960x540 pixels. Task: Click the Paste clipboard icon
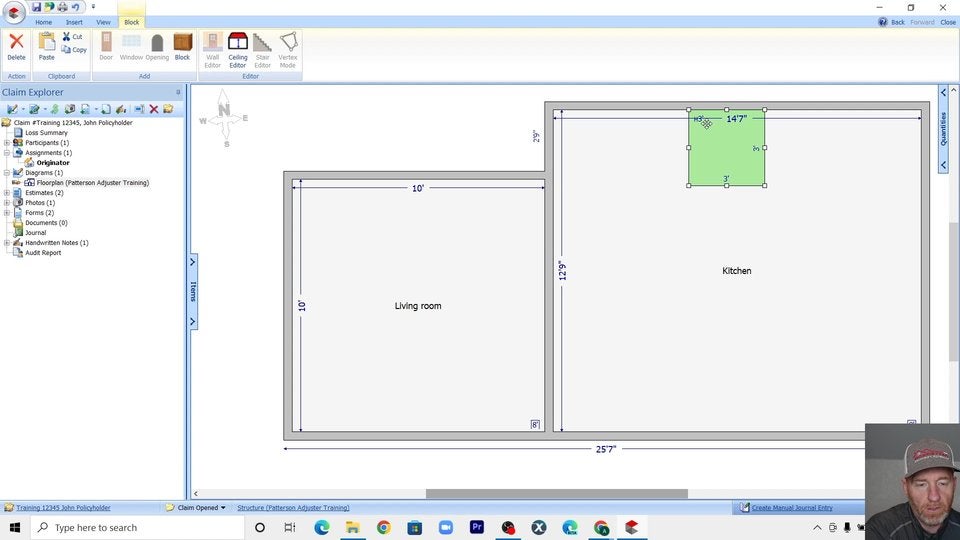coord(47,46)
